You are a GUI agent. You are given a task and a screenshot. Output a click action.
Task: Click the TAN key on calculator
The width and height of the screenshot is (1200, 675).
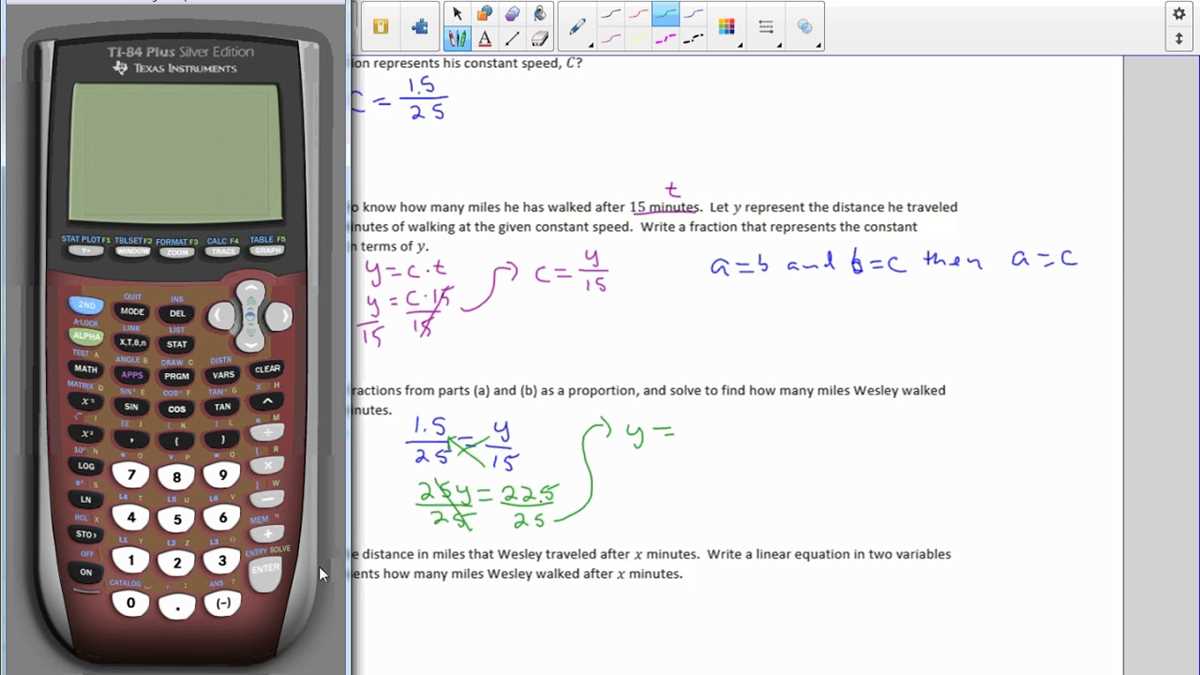point(223,407)
